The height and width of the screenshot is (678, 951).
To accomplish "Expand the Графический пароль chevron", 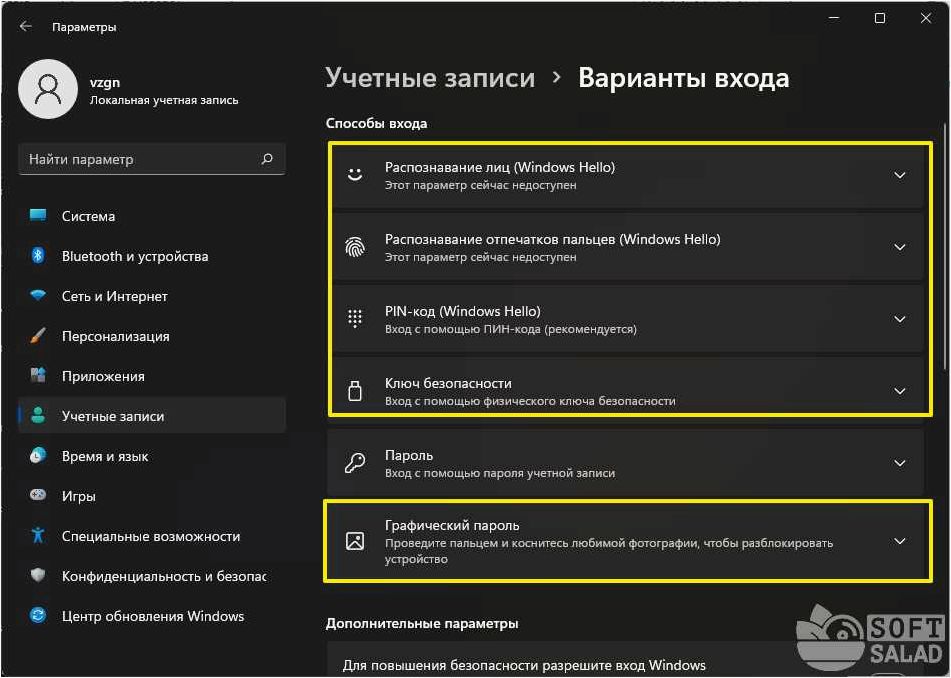I will coord(899,541).
